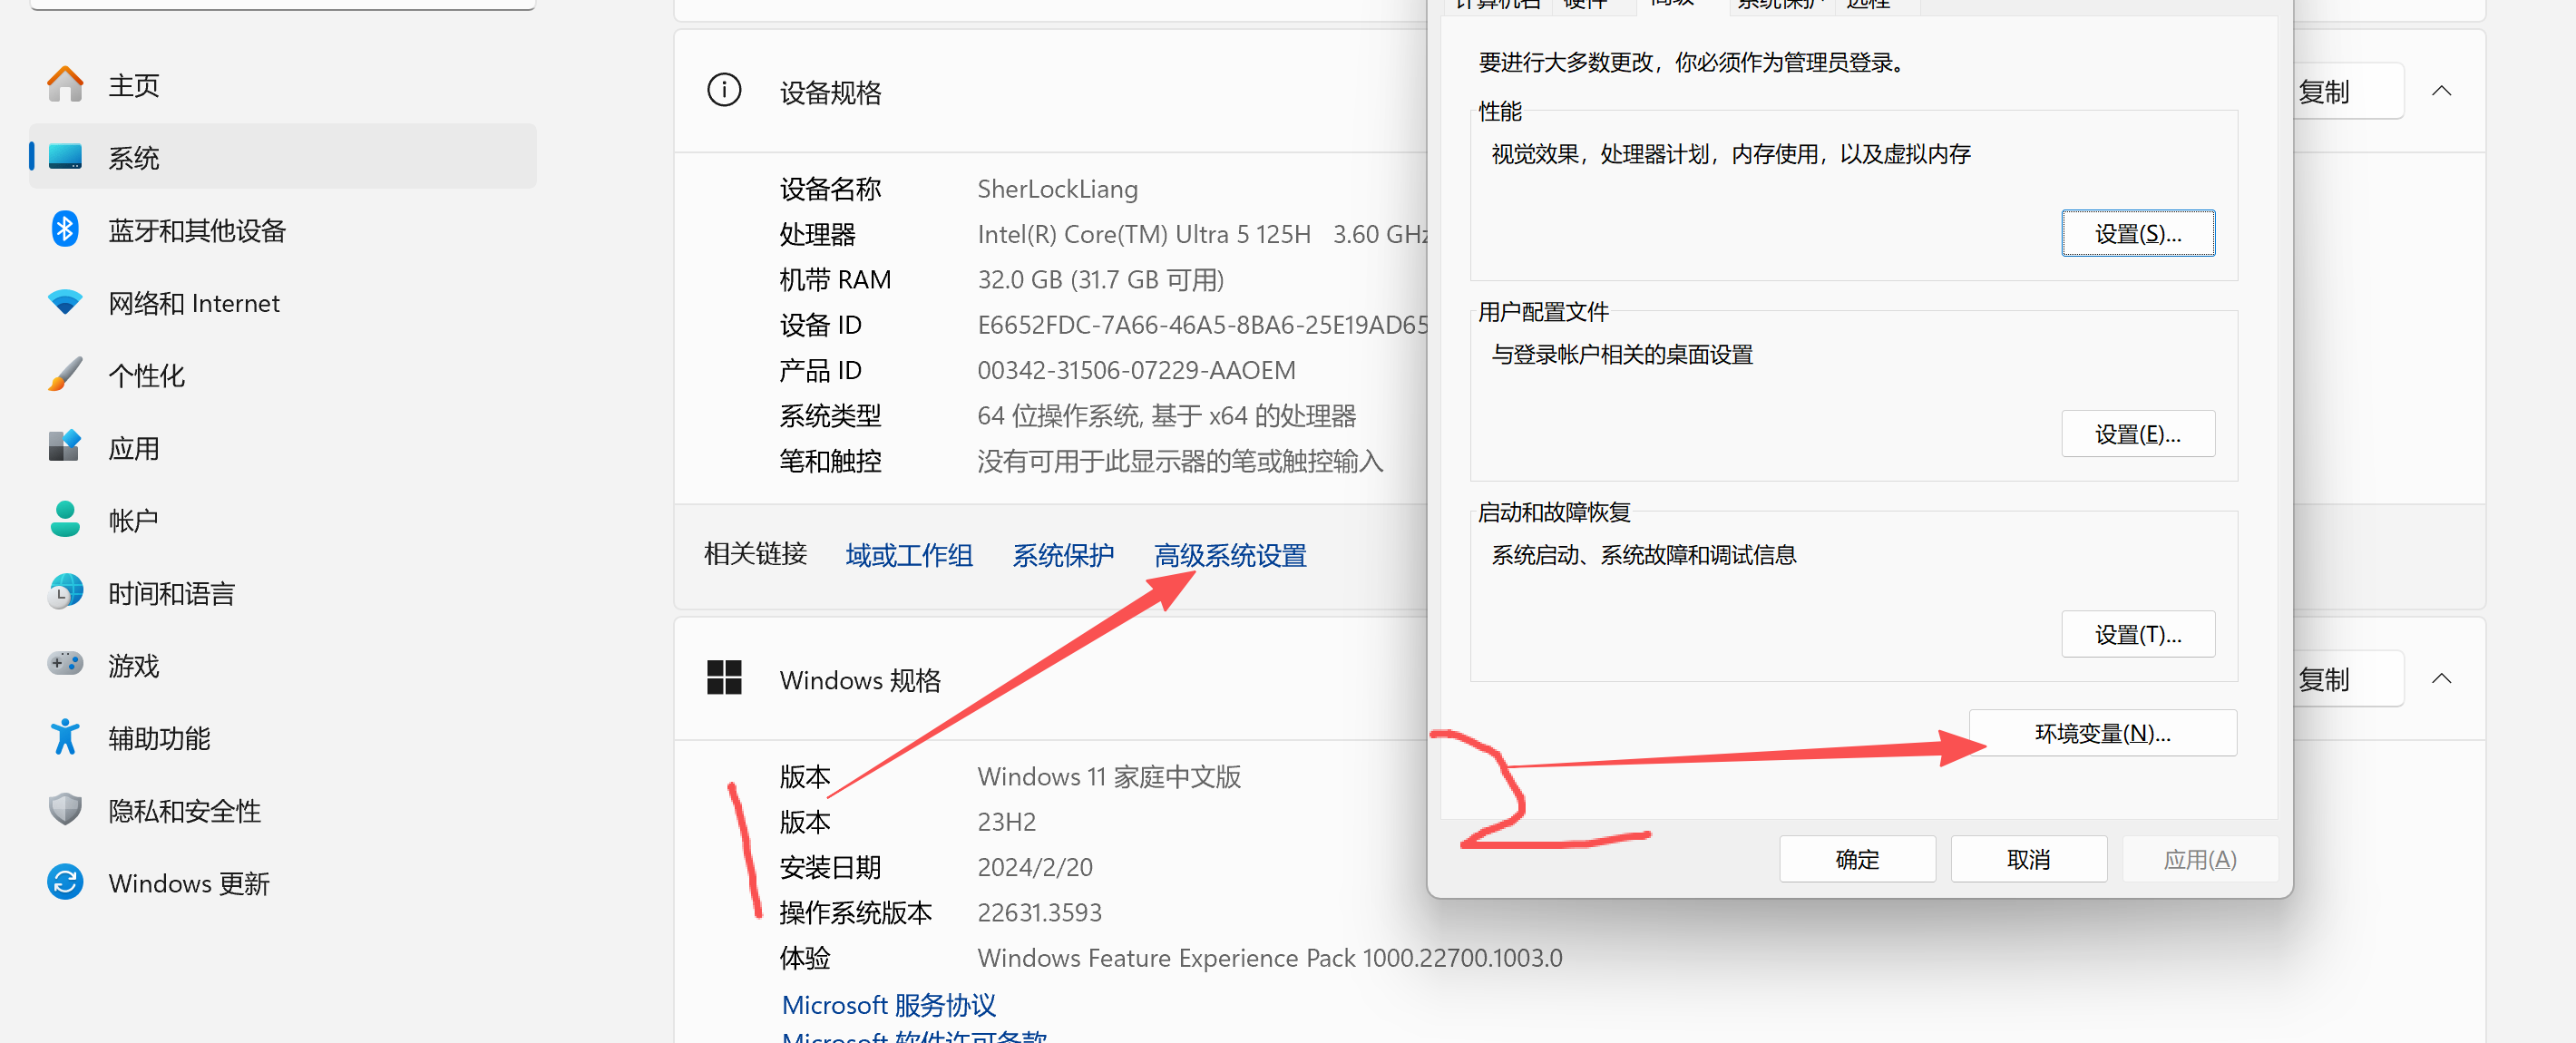Open the 辅助功能 accessibility icon
Screen dimensions: 2576x1043
[65, 737]
